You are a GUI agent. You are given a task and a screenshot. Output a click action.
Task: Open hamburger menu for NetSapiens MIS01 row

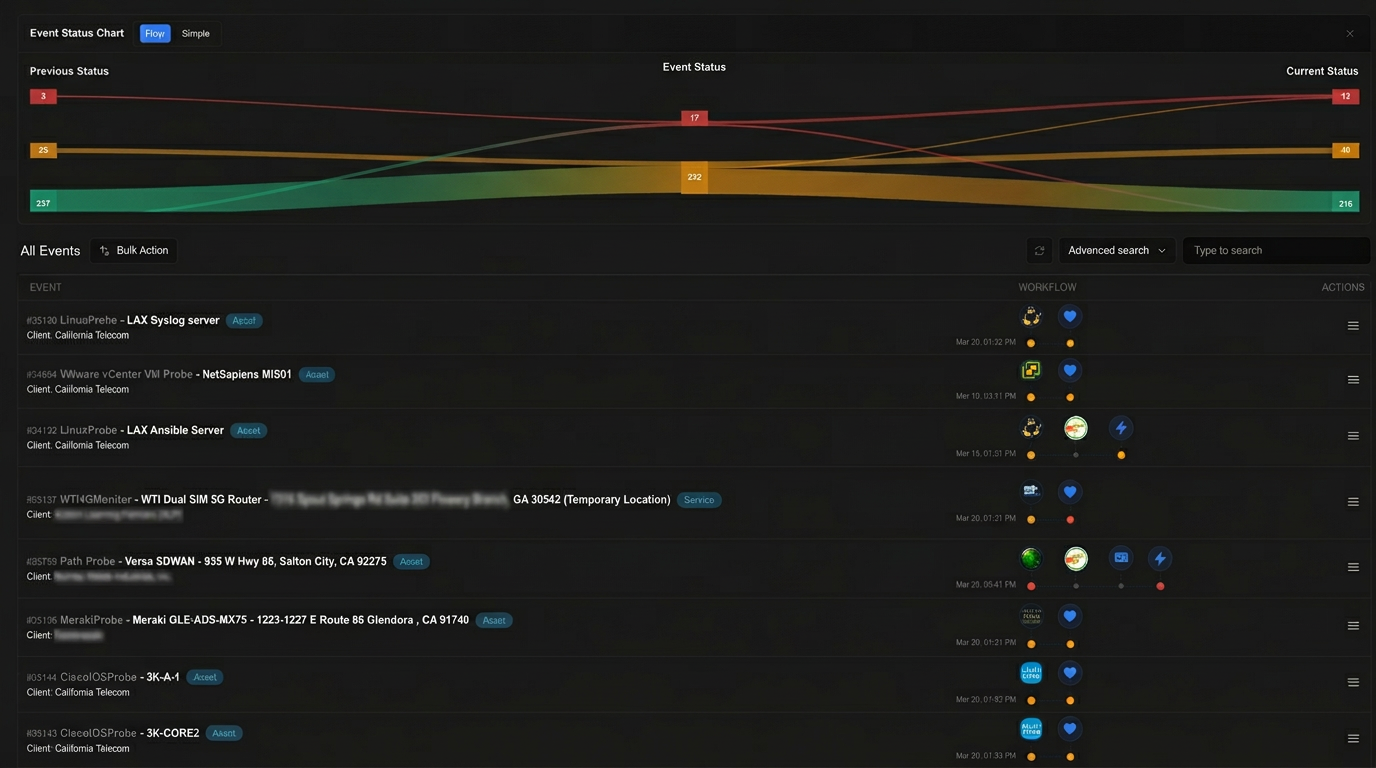(x=1353, y=380)
